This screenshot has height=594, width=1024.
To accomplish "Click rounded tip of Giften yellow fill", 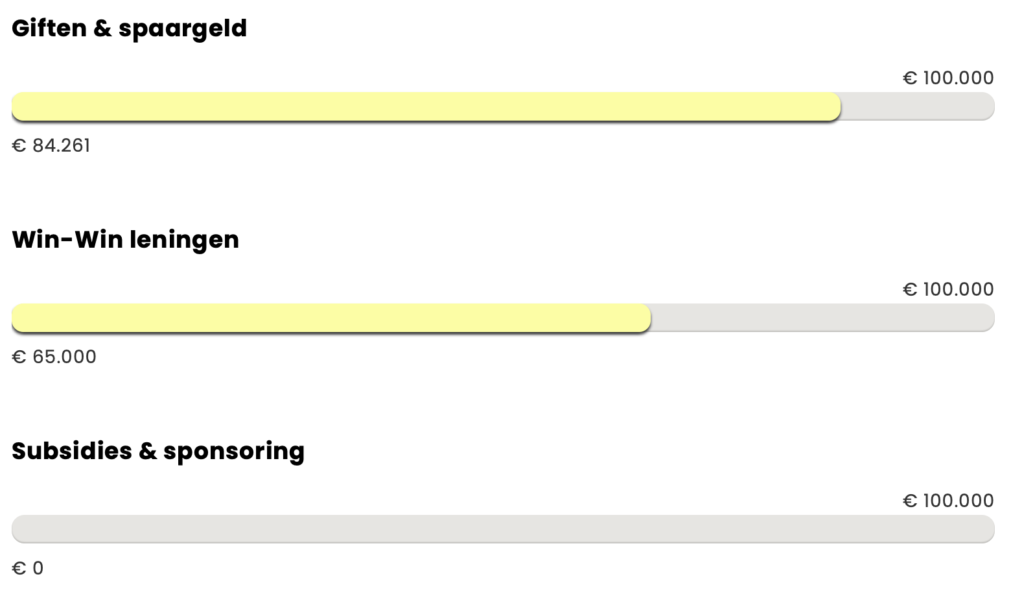I will [835, 106].
